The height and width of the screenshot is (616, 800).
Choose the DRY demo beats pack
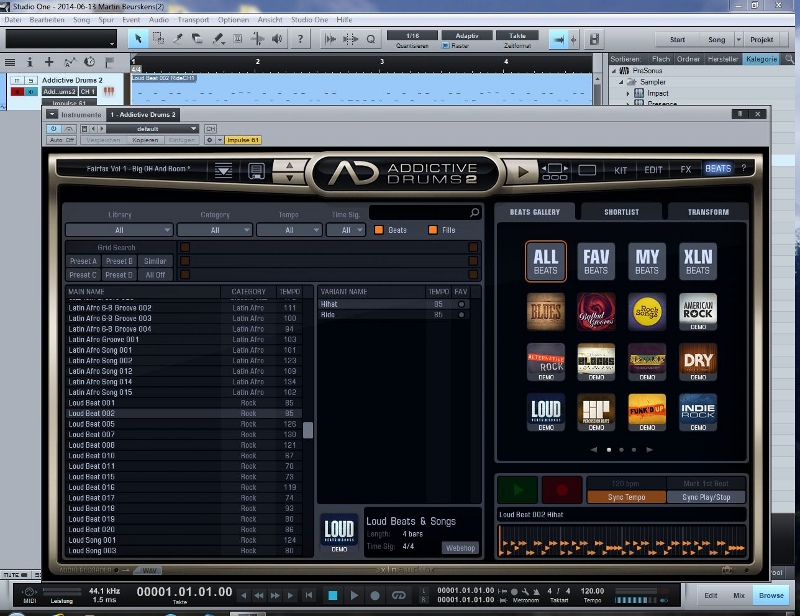pyautogui.click(x=698, y=361)
